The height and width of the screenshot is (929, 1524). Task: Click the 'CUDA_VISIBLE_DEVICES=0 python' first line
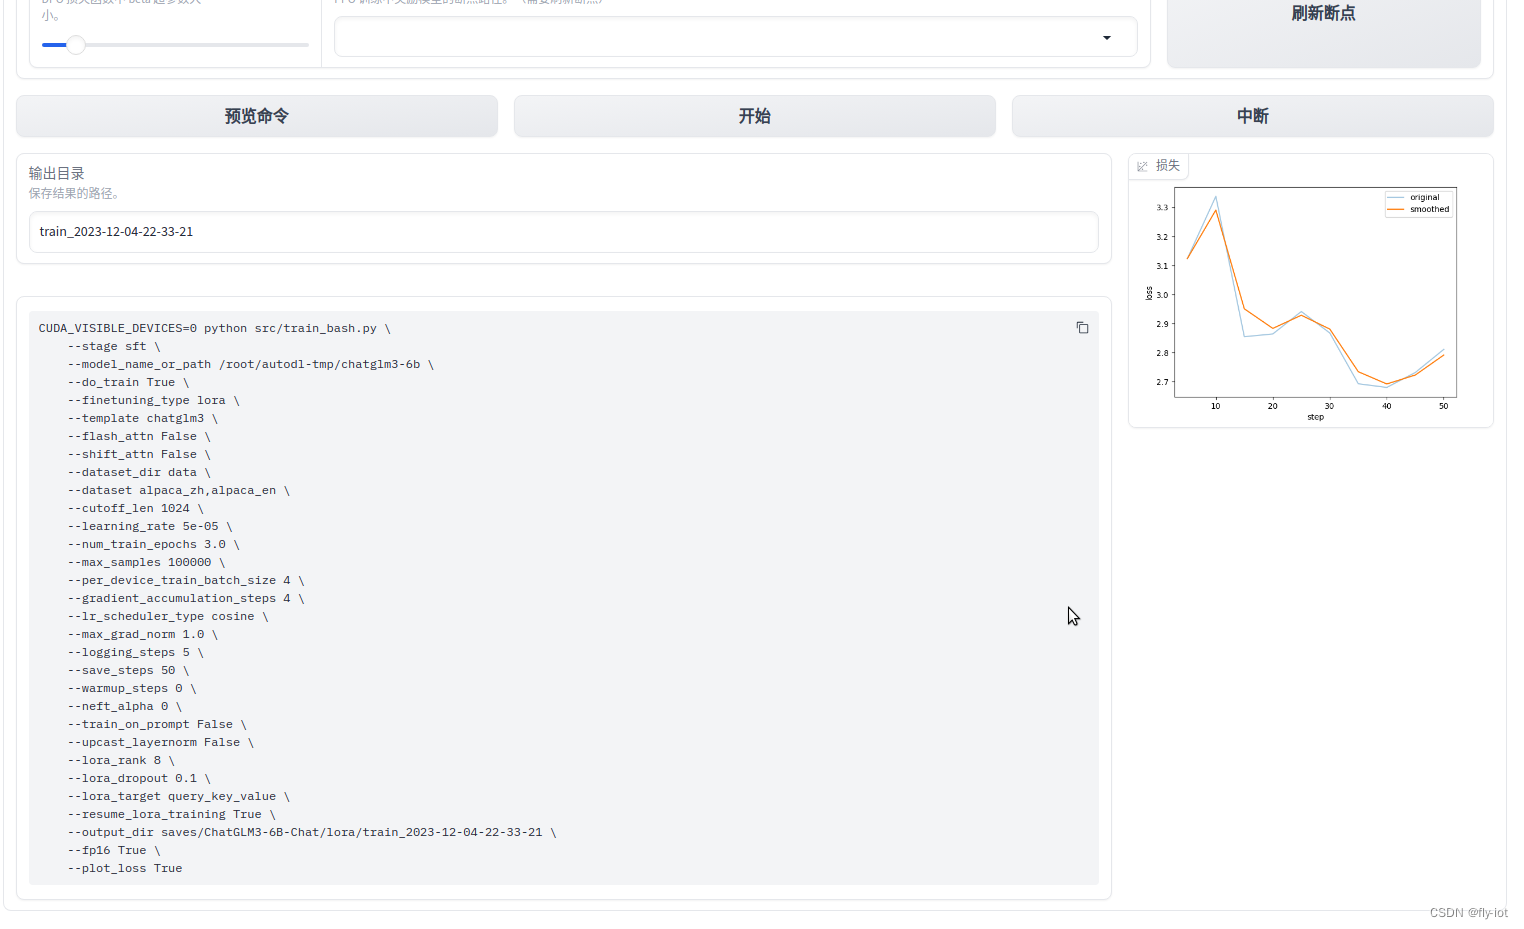(215, 328)
